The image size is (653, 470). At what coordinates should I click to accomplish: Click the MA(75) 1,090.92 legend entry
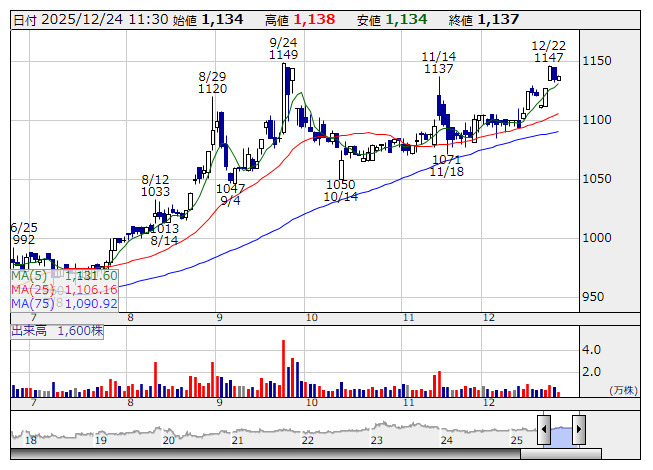click(x=65, y=303)
